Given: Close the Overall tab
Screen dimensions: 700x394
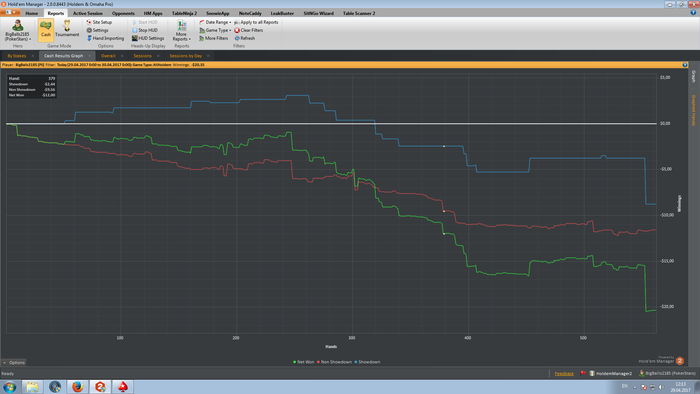Looking at the screenshot, I should tap(122, 56).
